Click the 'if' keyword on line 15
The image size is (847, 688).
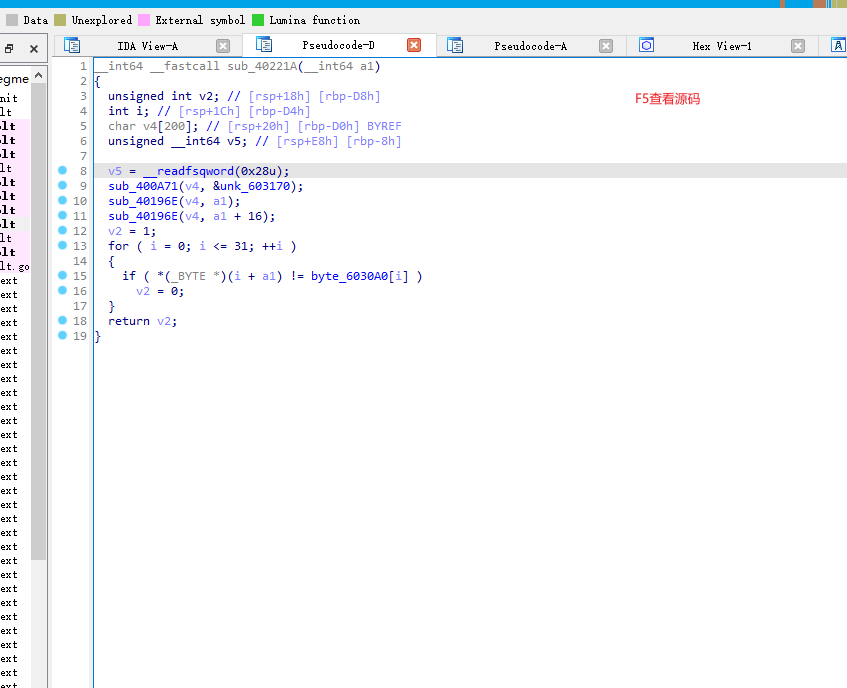click(129, 276)
